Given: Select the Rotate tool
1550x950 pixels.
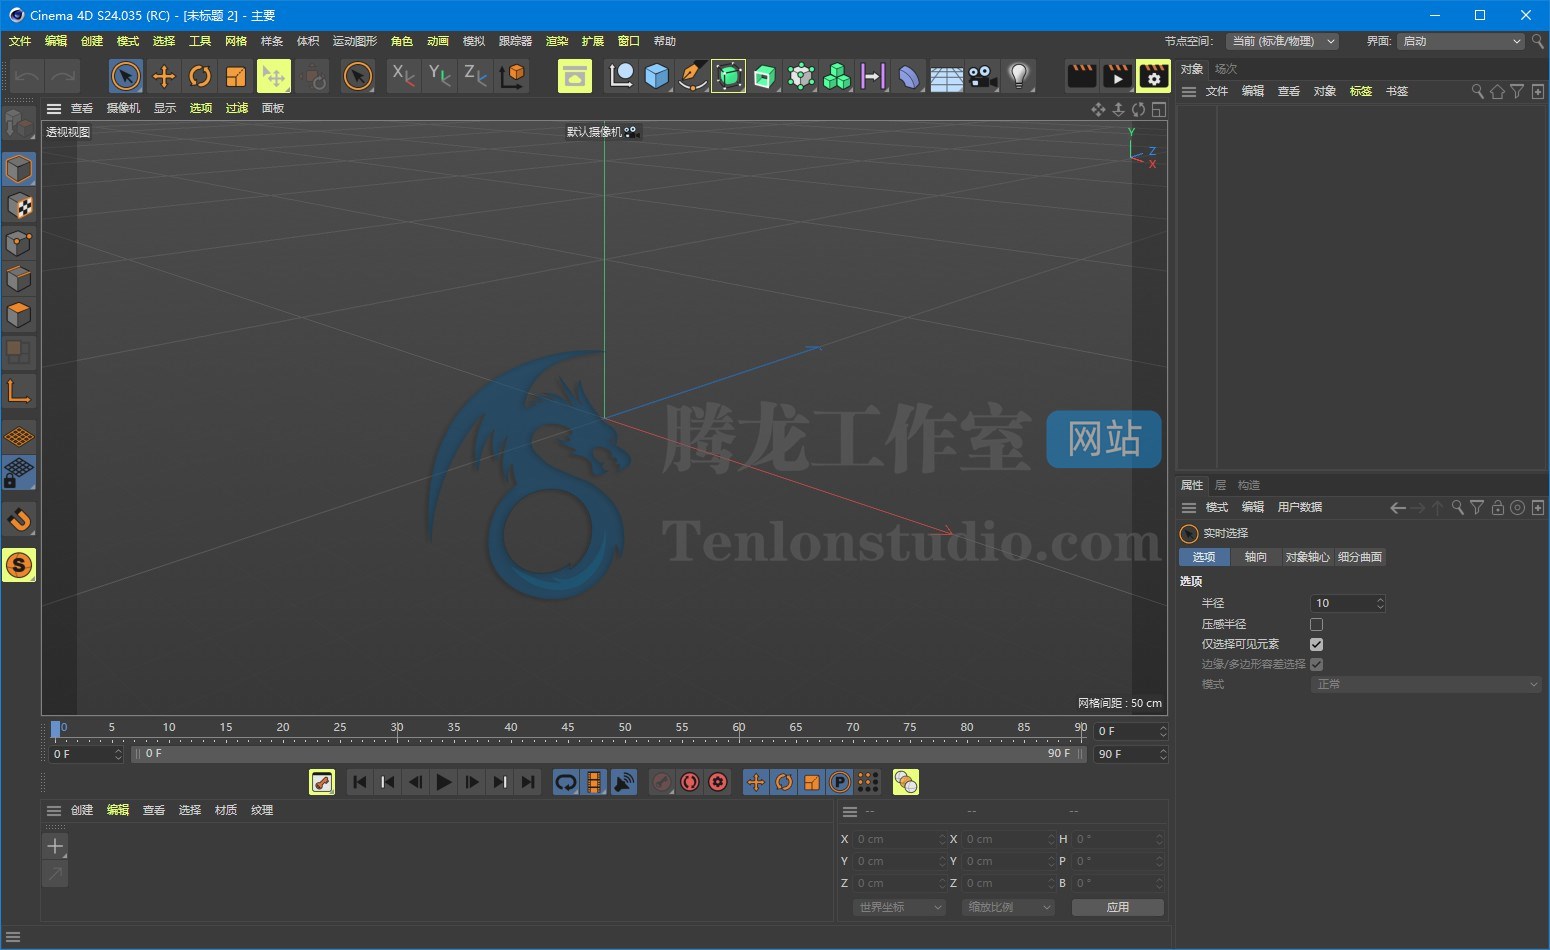Looking at the screenshot, I should [200, 76].
